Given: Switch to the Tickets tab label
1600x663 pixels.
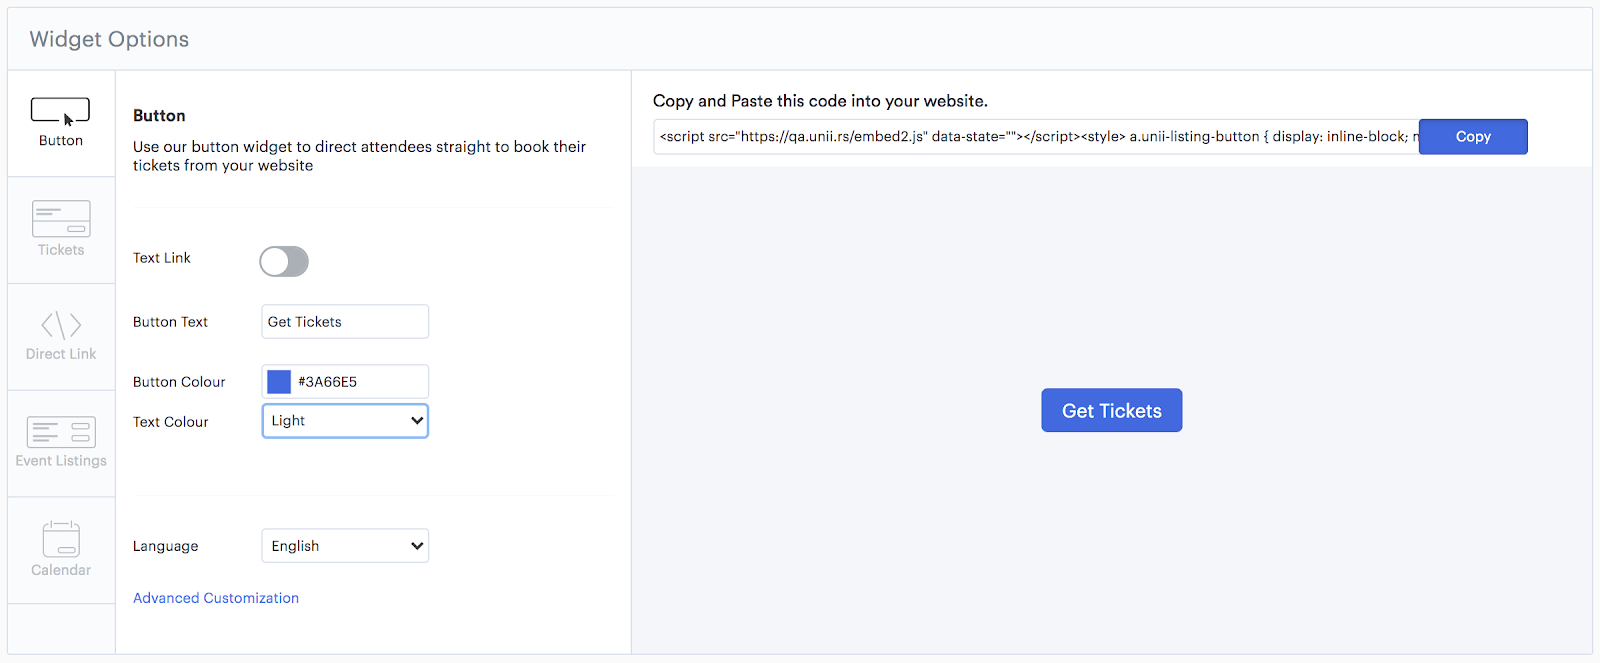Looking at the screenshot, I should (61, 250).
